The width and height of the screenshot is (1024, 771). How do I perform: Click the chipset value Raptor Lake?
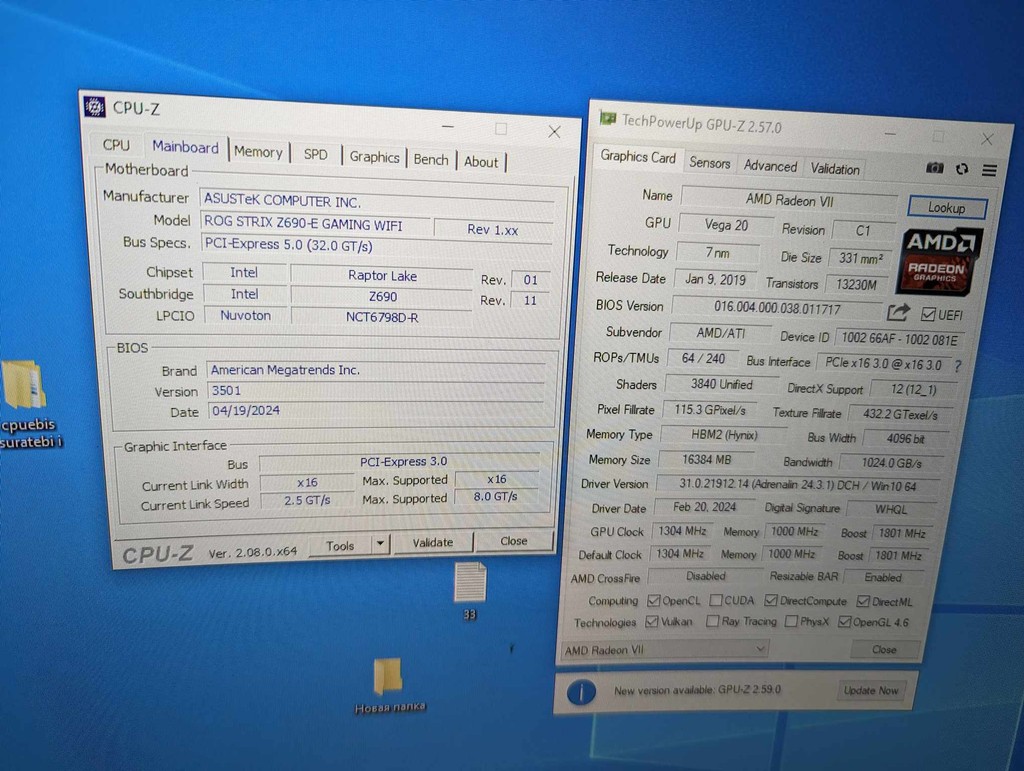pyautogui.click(x=382, y=275)
